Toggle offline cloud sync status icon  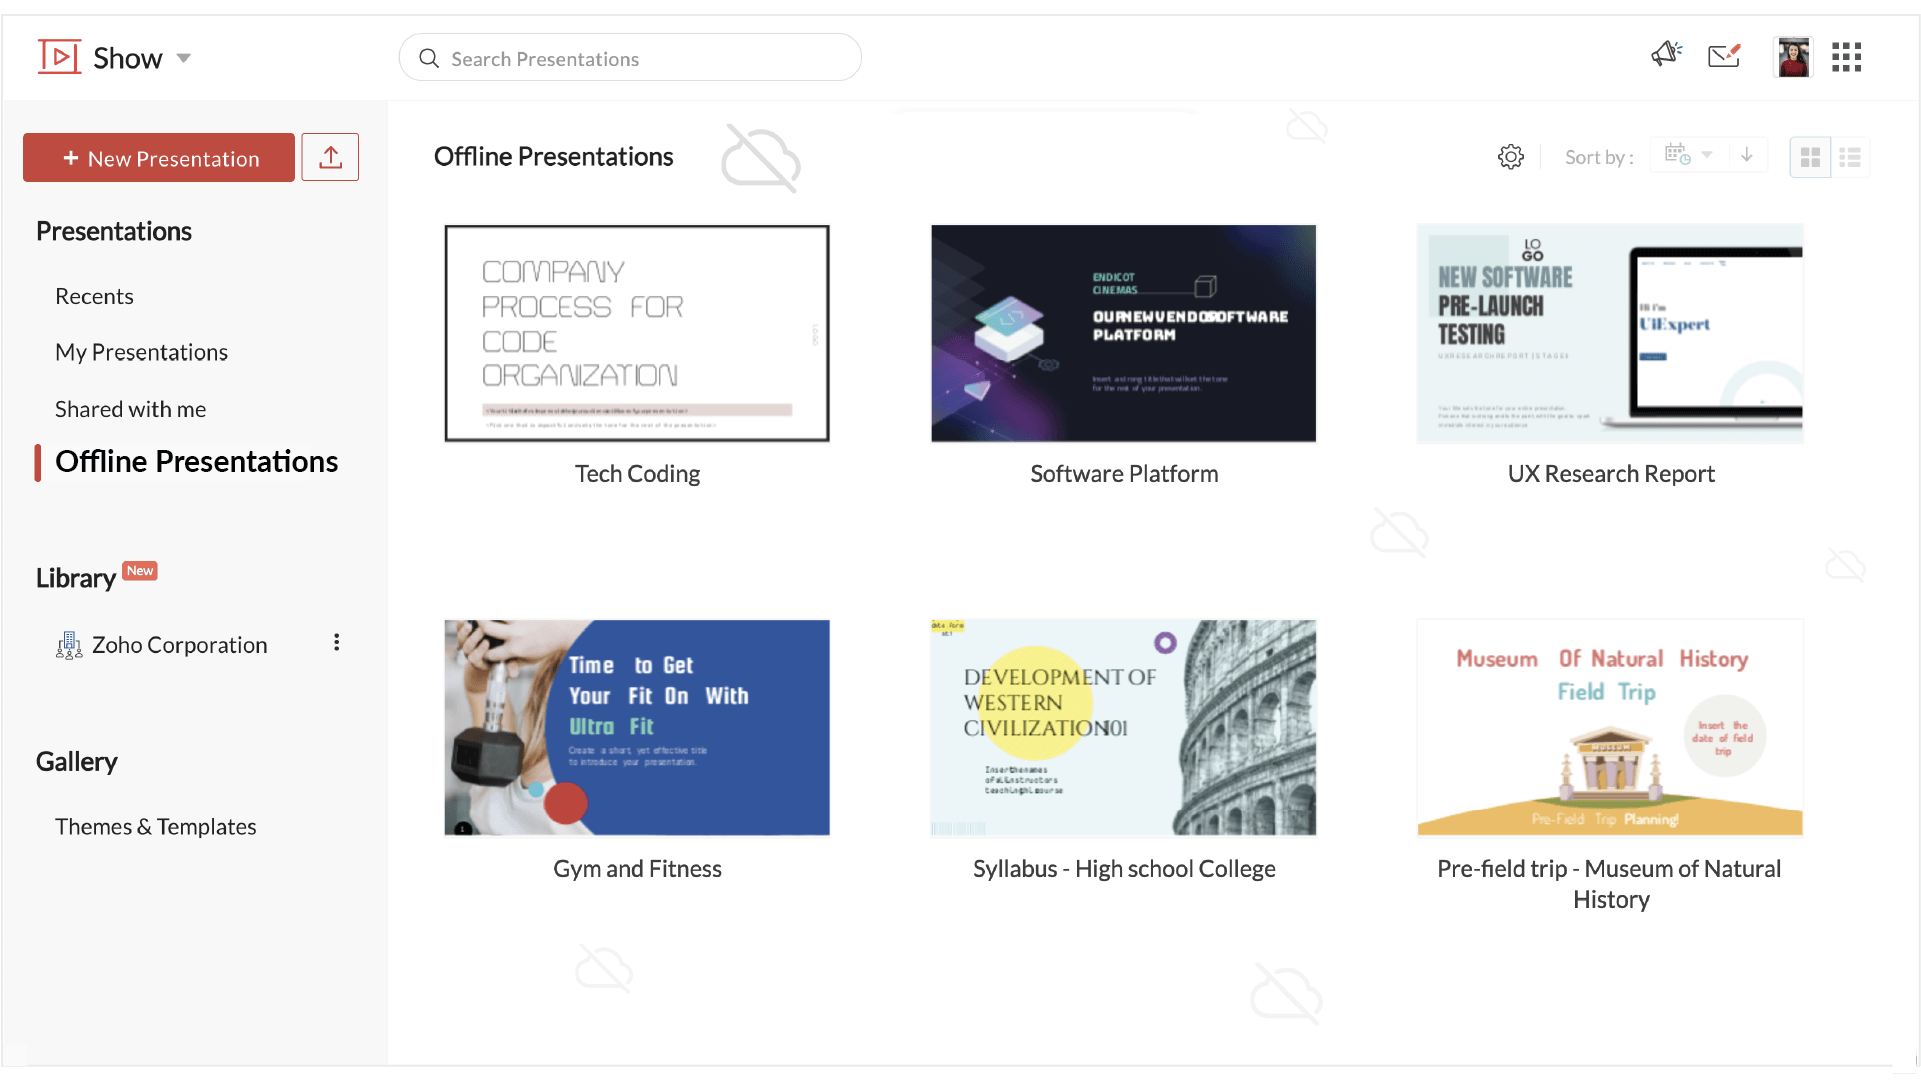pos(763,157)
